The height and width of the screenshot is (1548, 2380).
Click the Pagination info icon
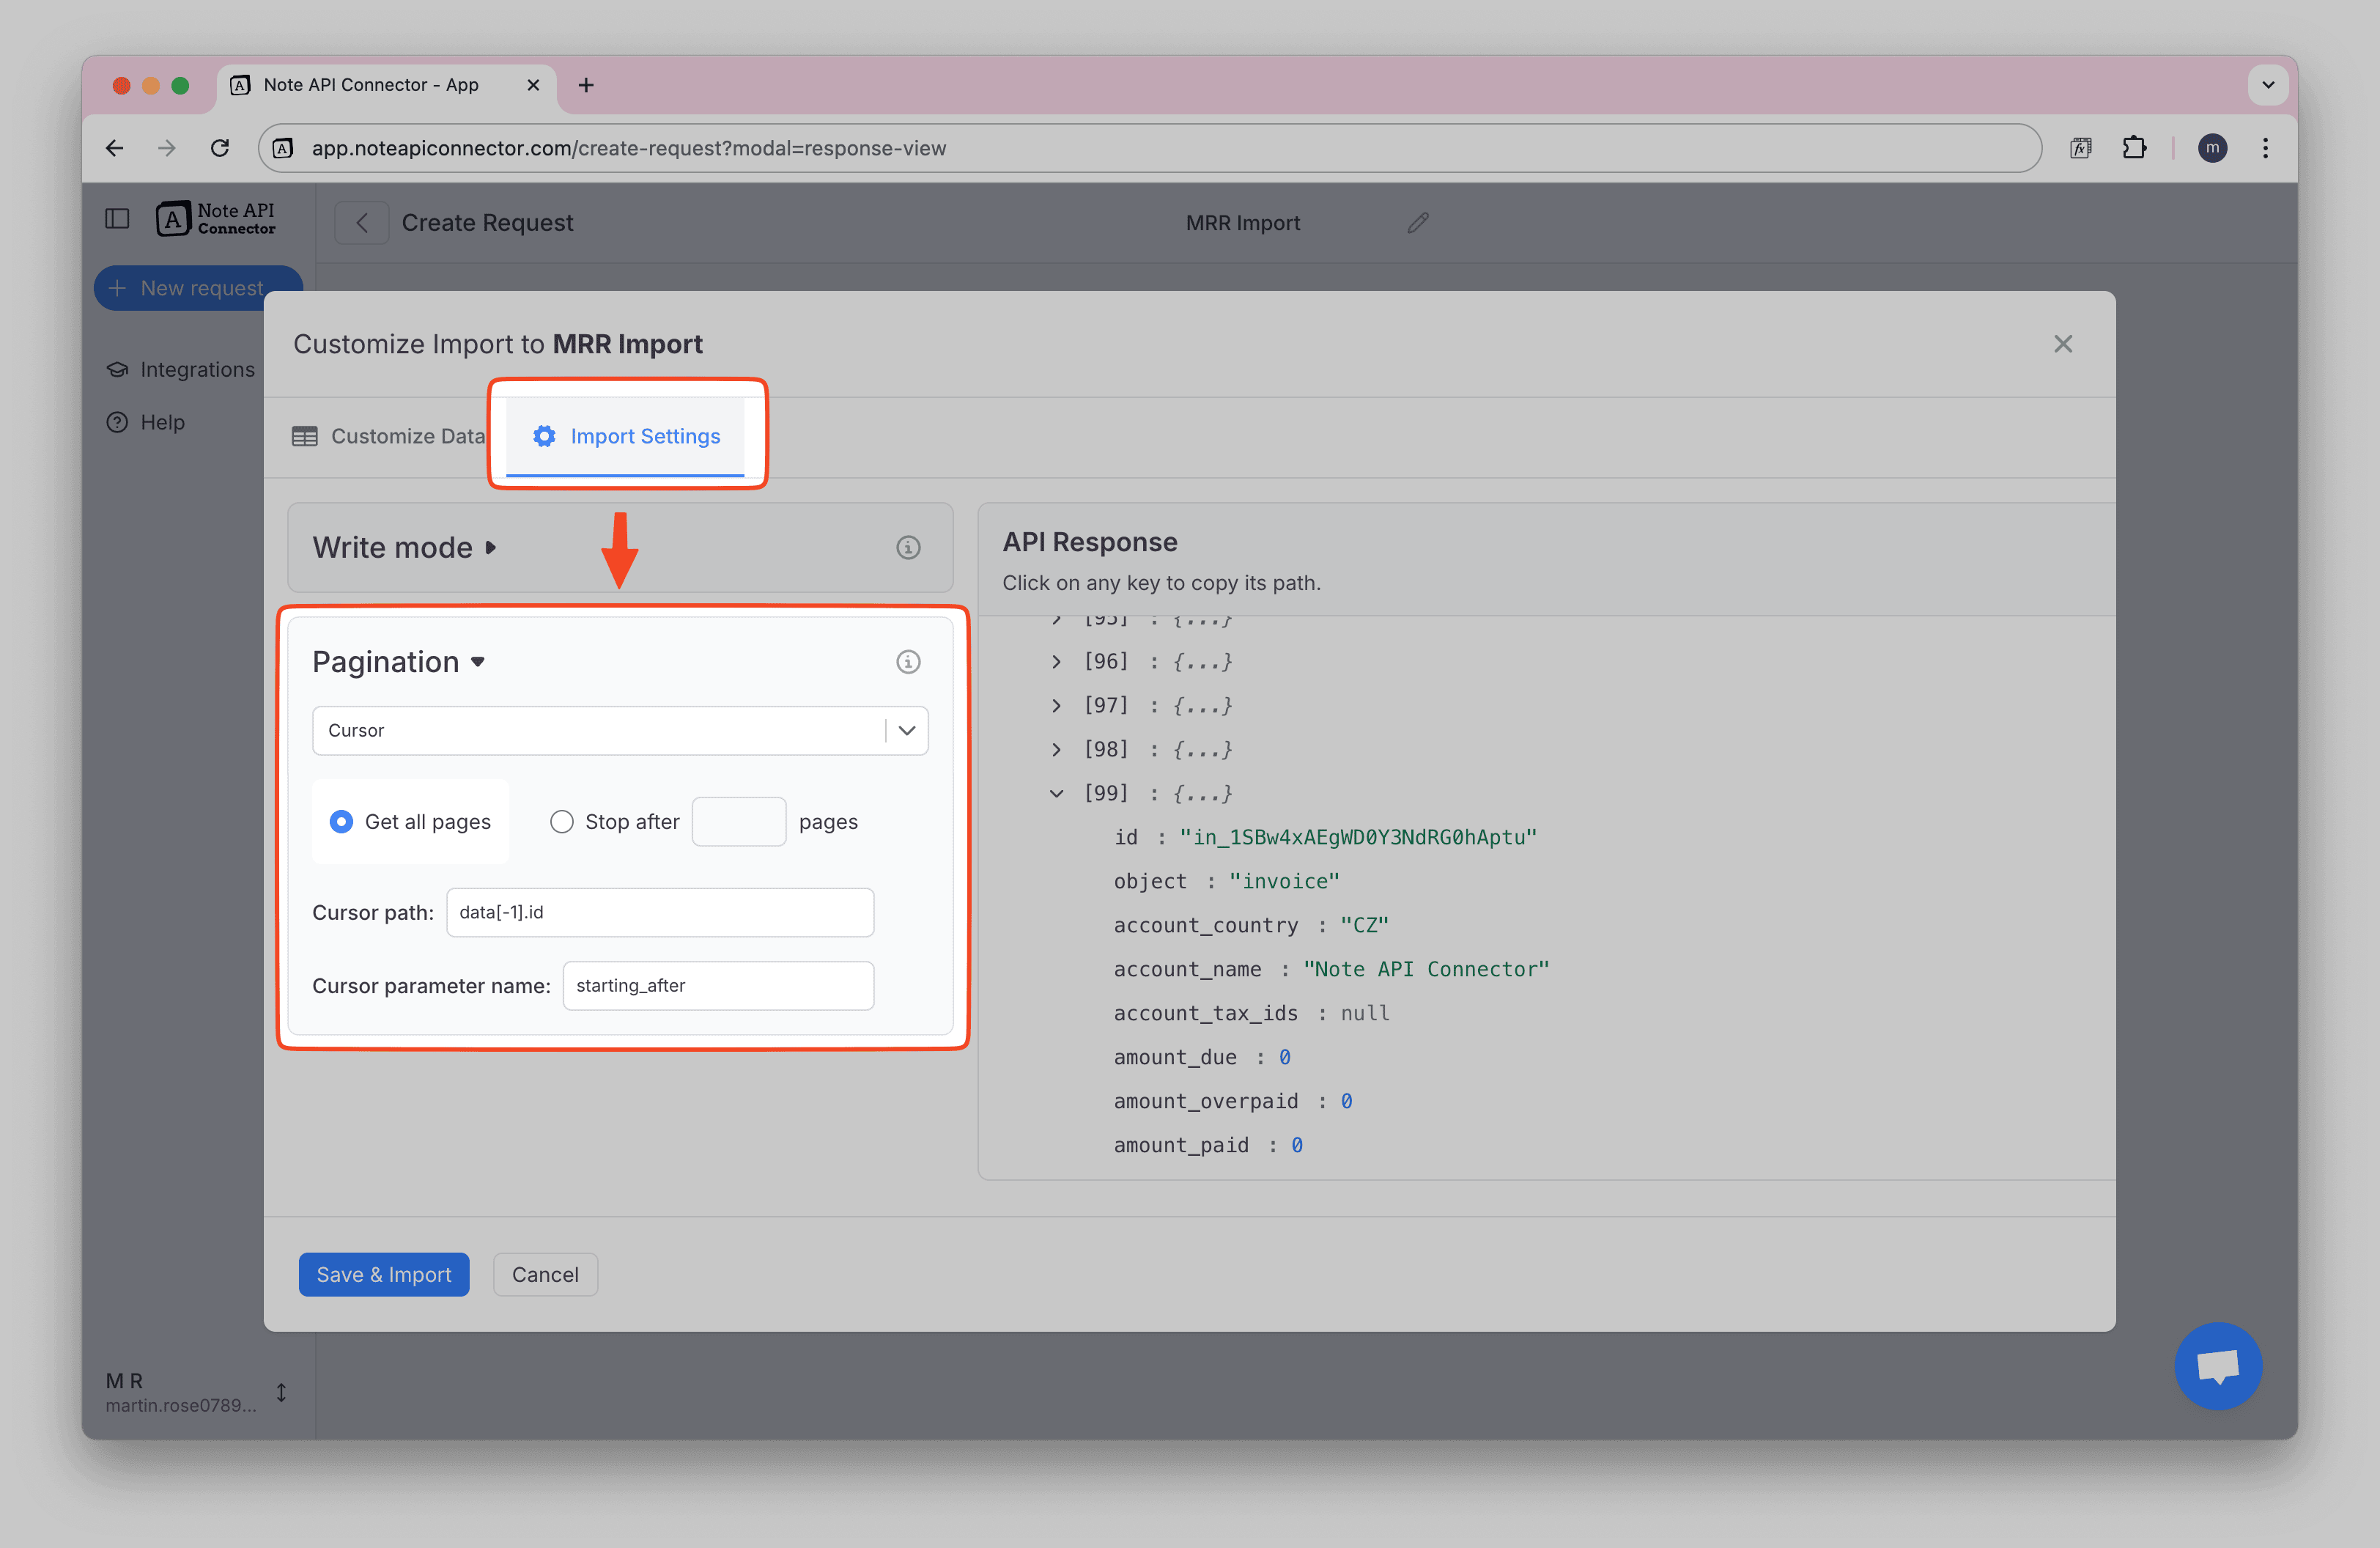click(x=907, y=662)
